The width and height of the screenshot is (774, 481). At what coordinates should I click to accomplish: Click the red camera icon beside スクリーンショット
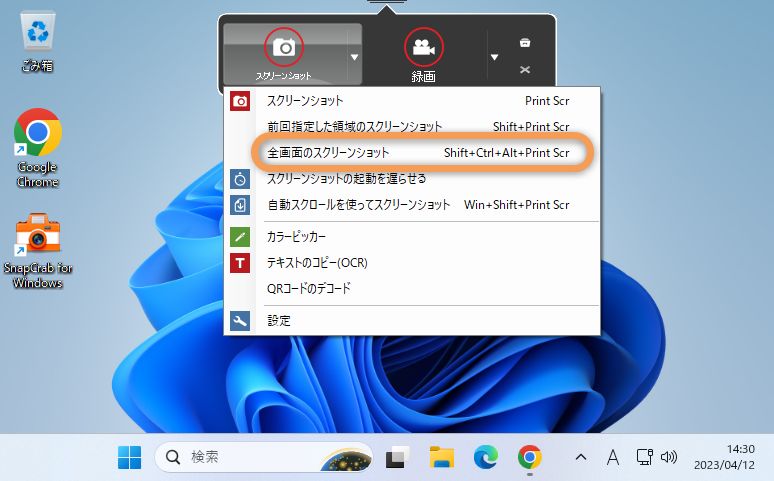[x=240, y=101]
